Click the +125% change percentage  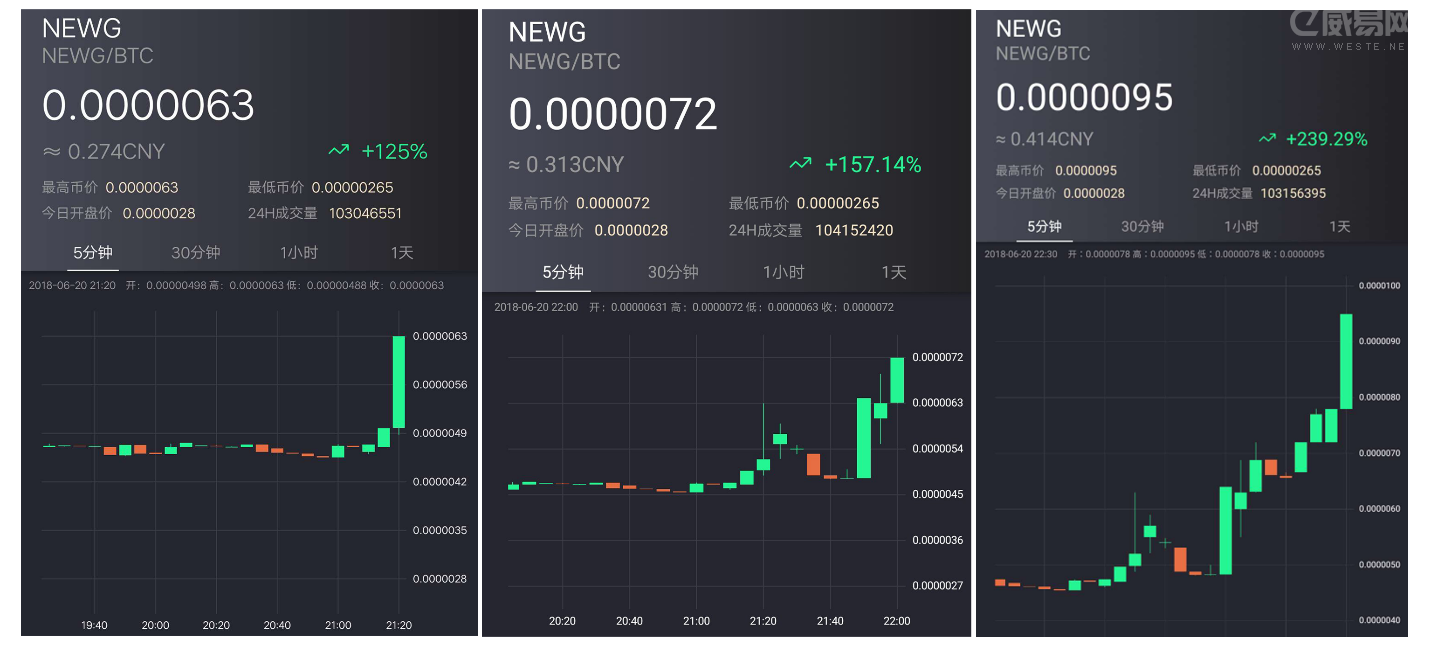pyautogui.click(x=394, y=151)
